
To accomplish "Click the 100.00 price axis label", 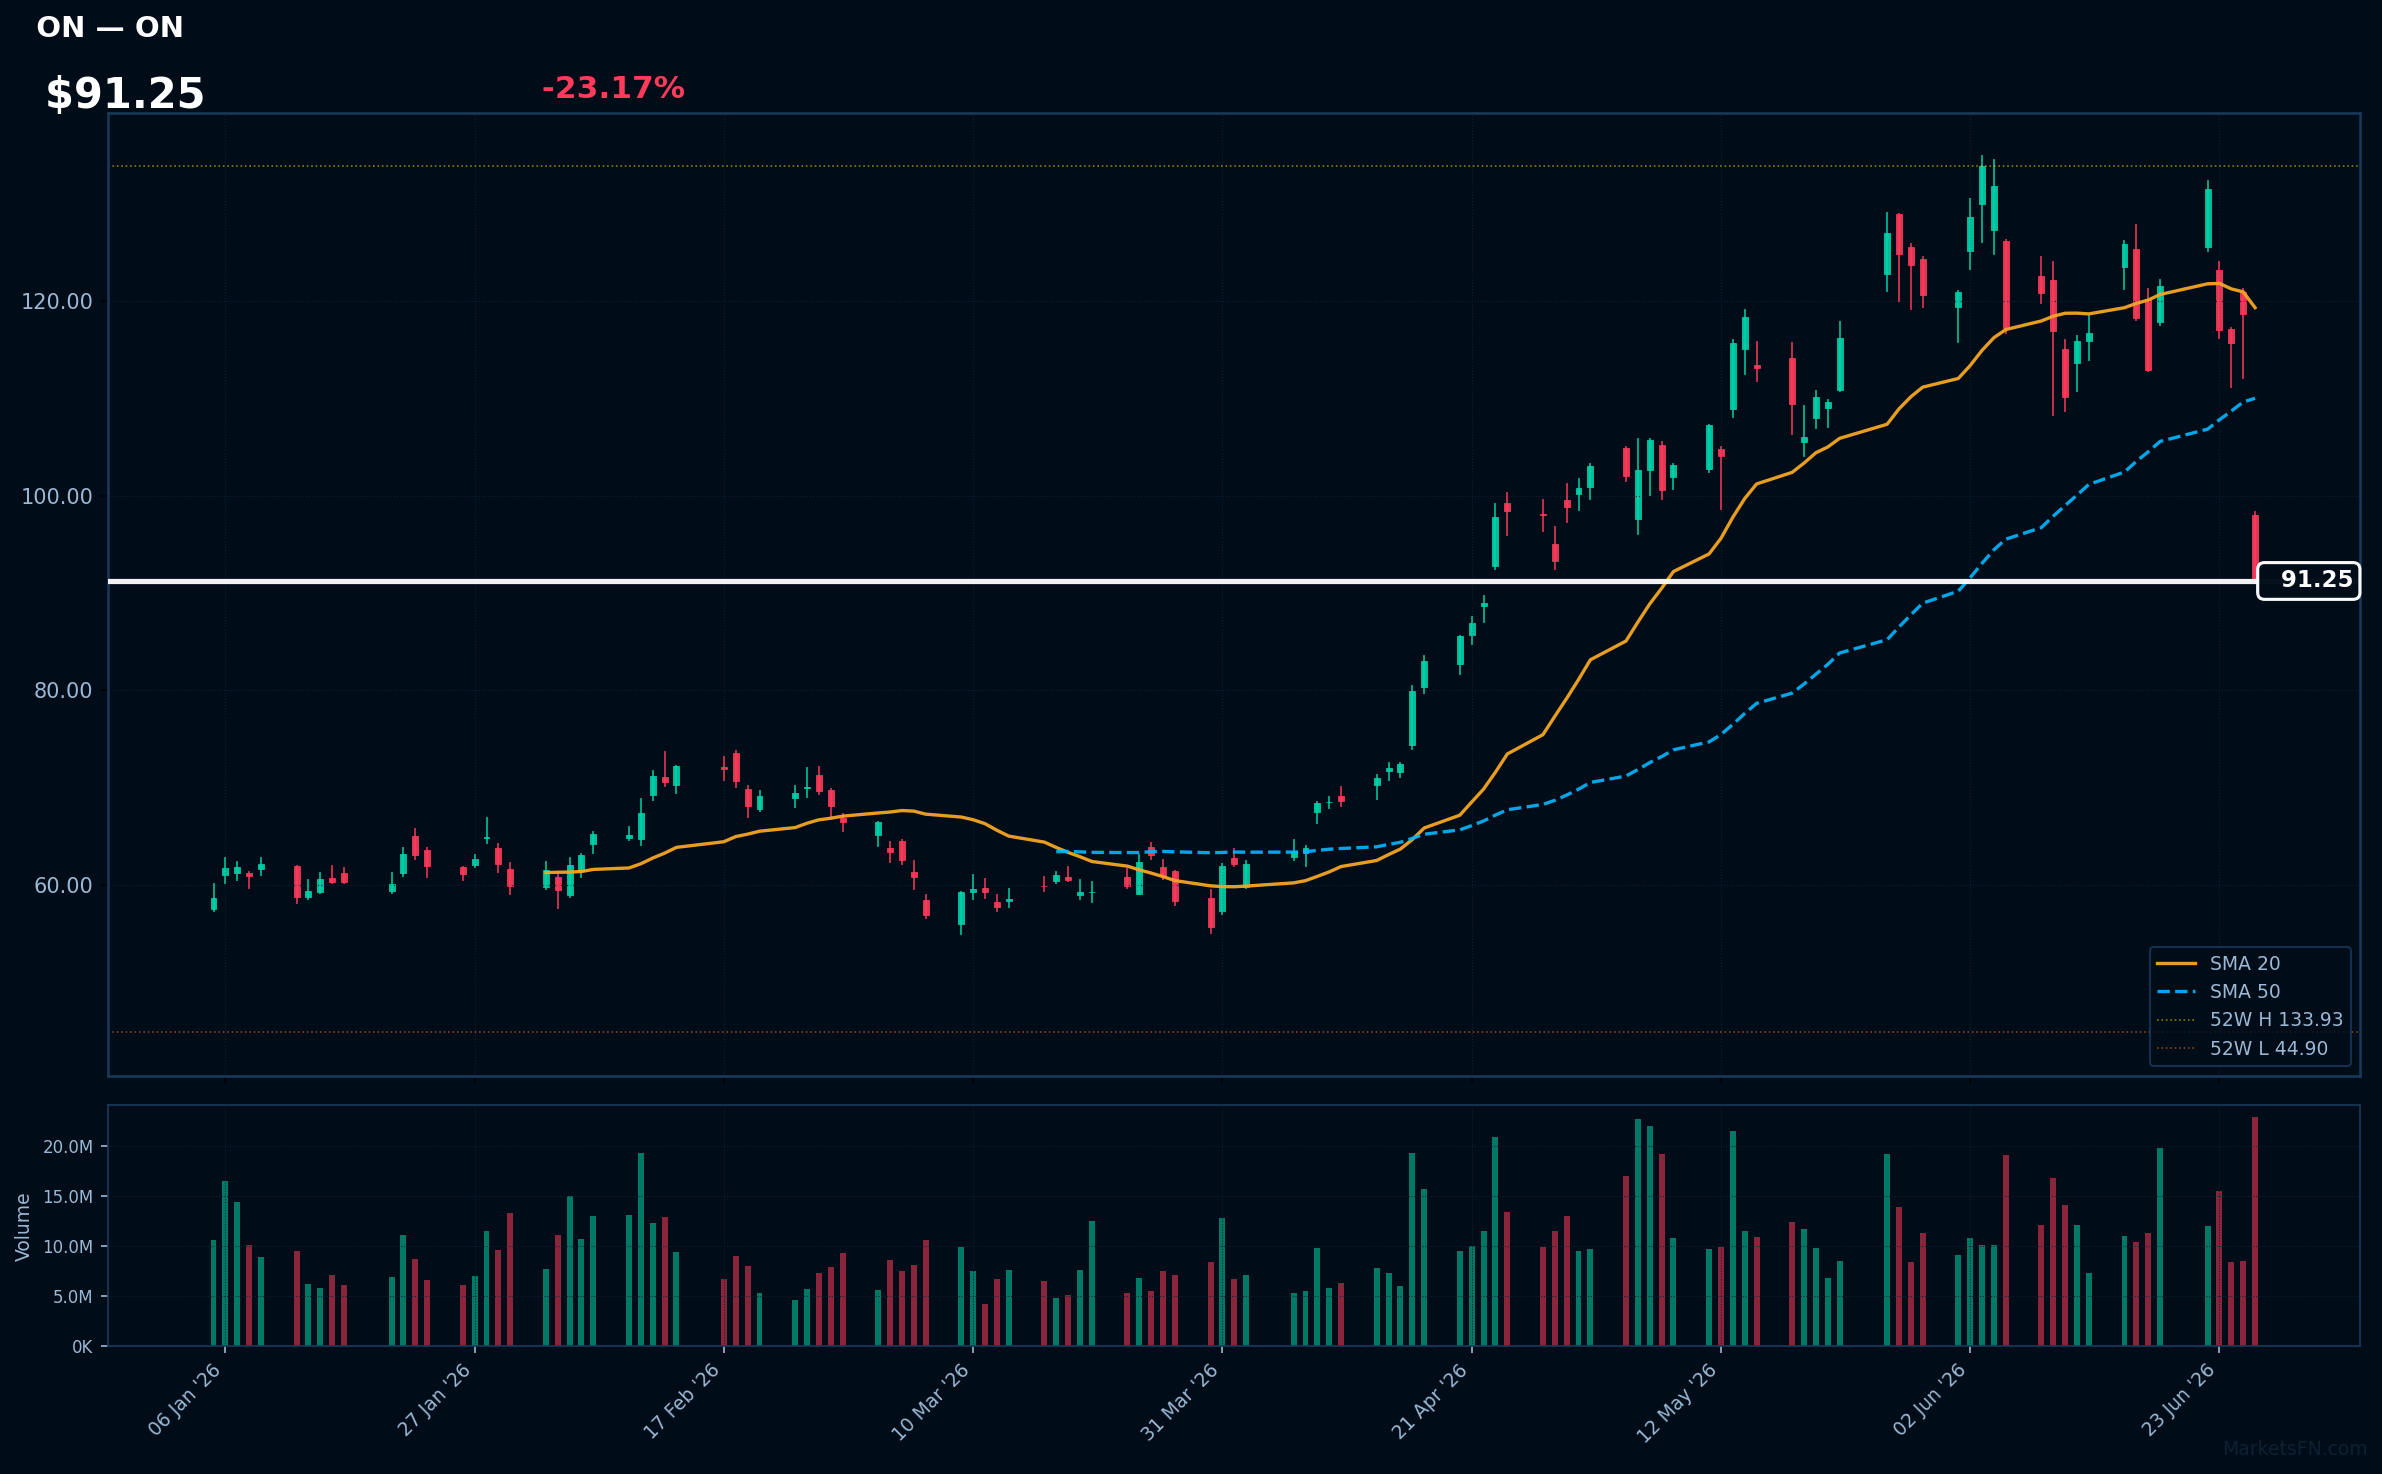I will (57, 496).
